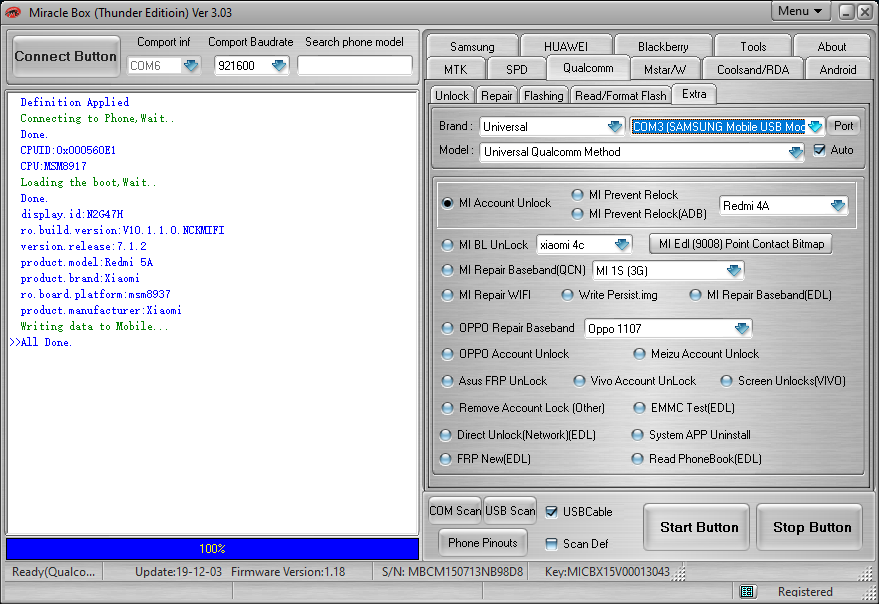Select System APP Uninstall option

click(637, 435)
